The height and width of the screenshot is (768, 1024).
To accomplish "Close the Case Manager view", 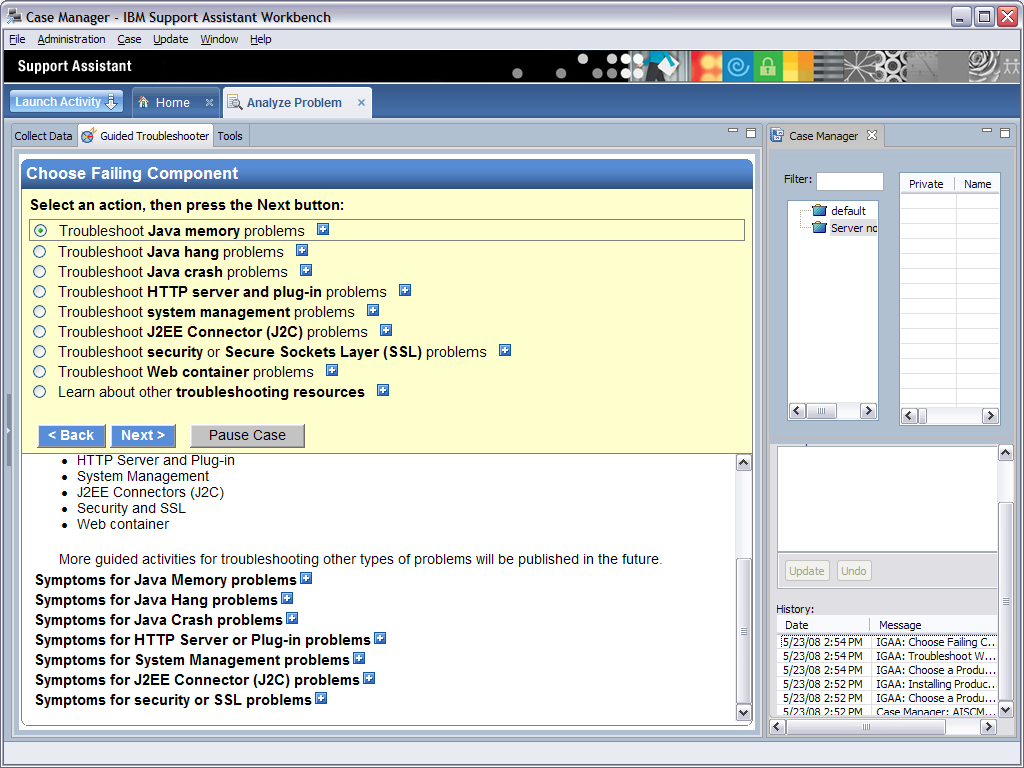I will 872,135.
